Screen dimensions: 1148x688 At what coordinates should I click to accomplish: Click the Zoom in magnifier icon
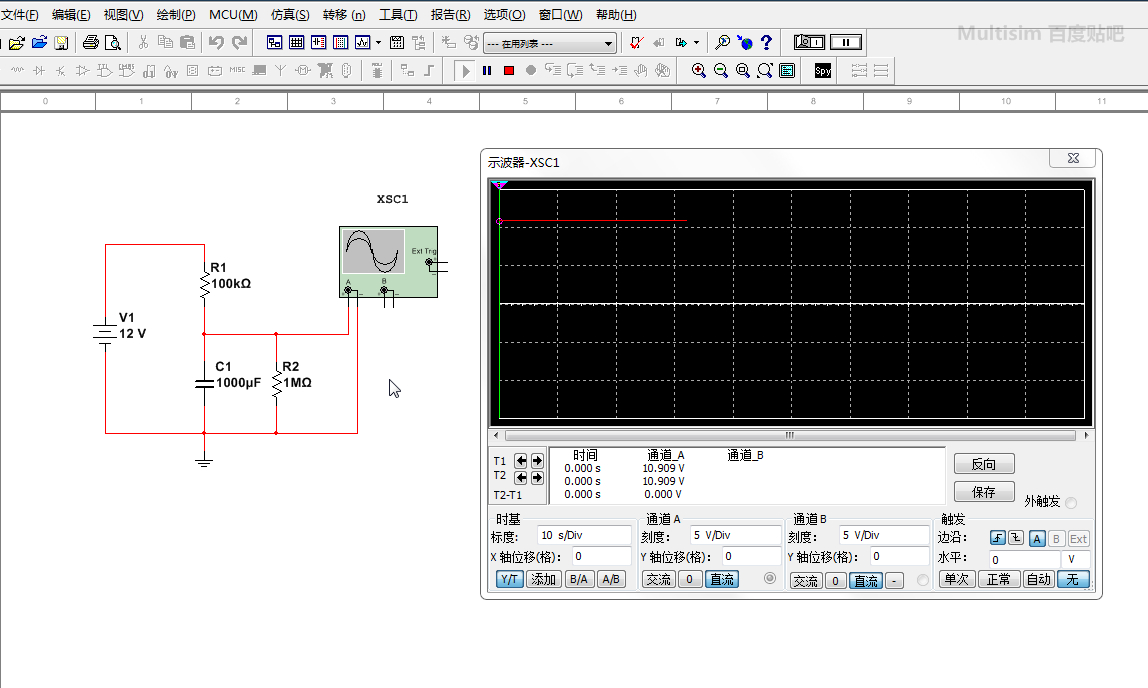(x=699, y=71)
